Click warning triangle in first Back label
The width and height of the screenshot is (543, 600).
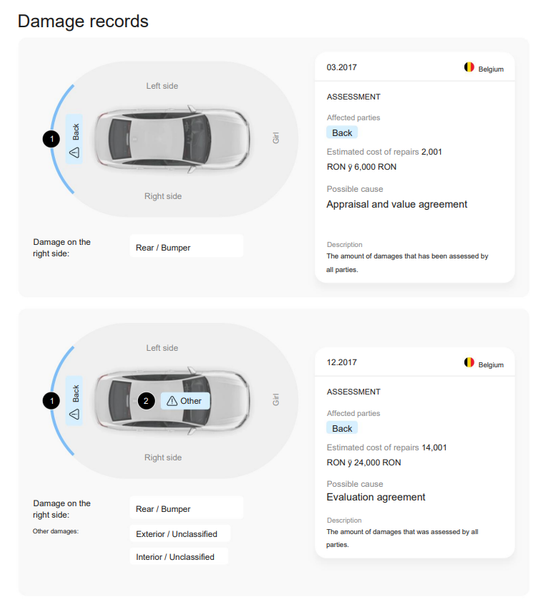coord(74,153)
